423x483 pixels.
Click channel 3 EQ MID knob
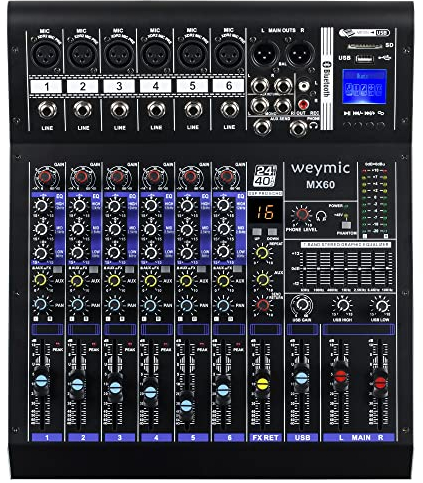pos(114,229)
